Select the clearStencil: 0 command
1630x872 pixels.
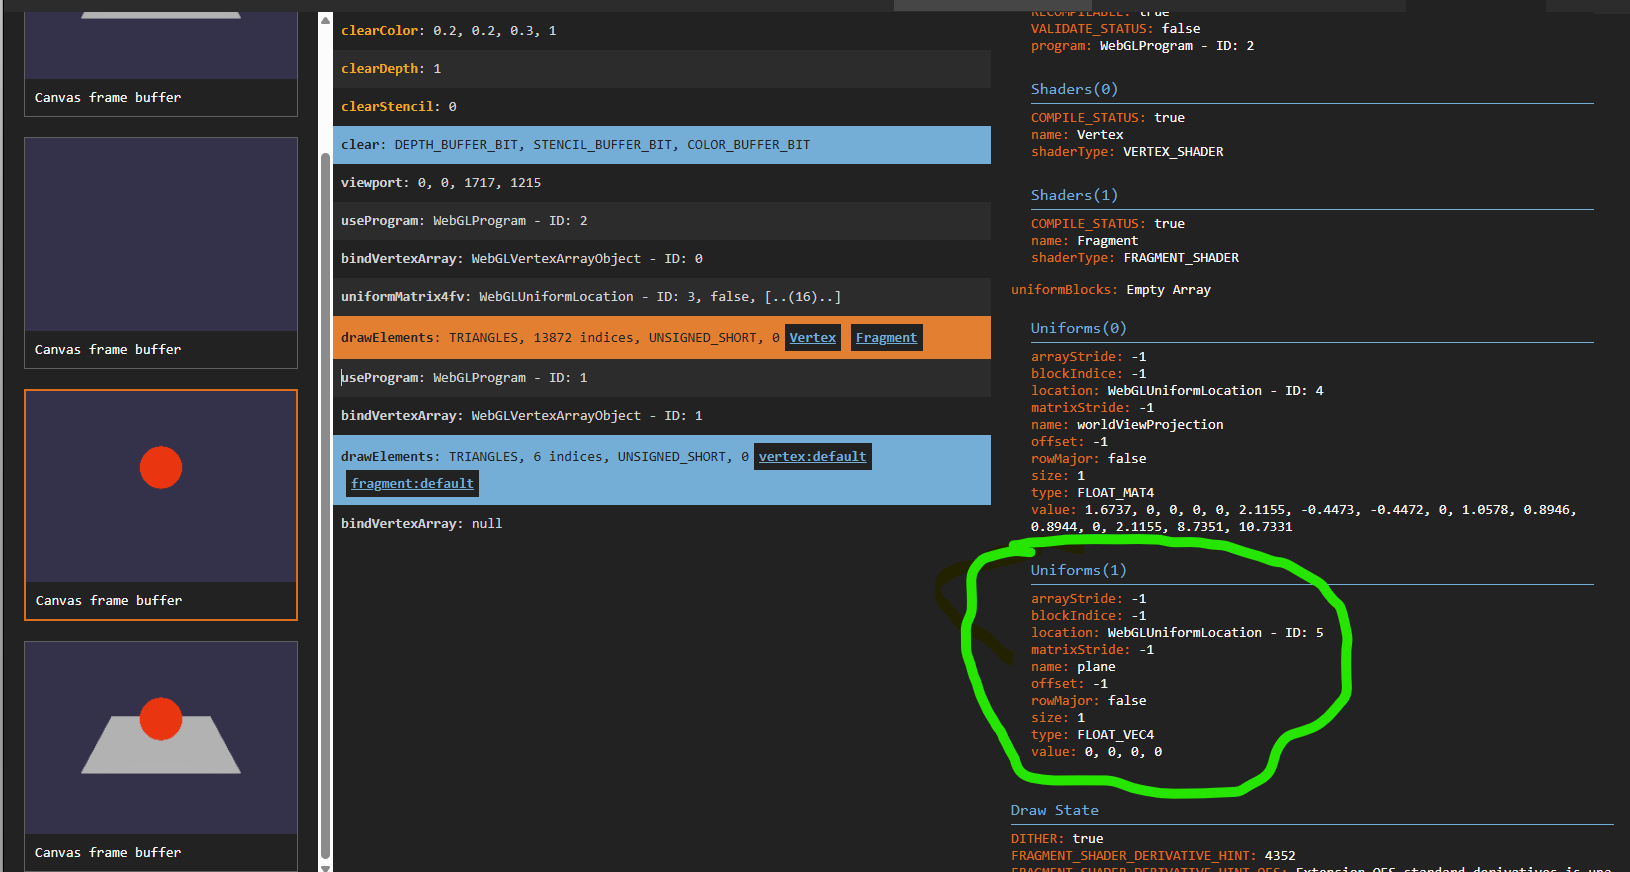[x=662, y=107]
